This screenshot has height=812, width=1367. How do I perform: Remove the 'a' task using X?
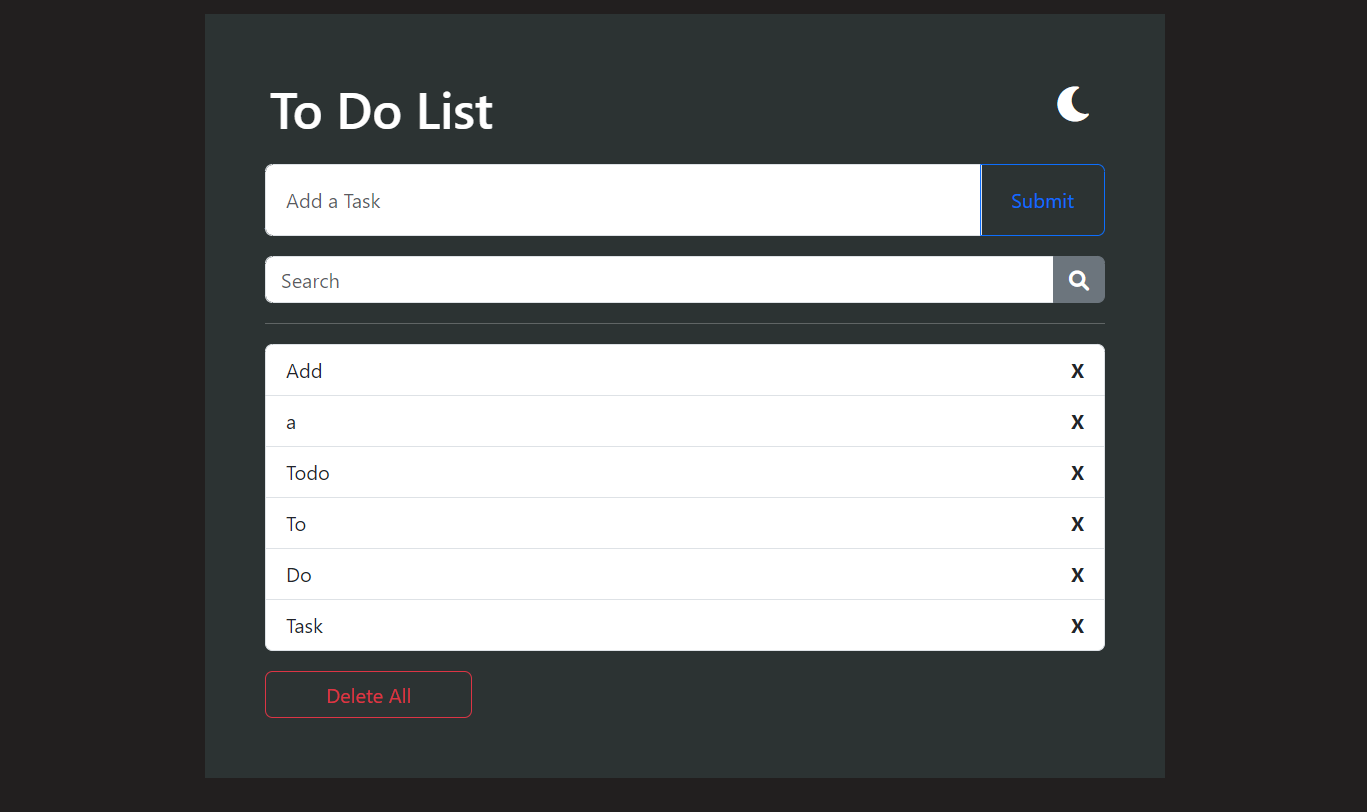(x=1077, y=422)
